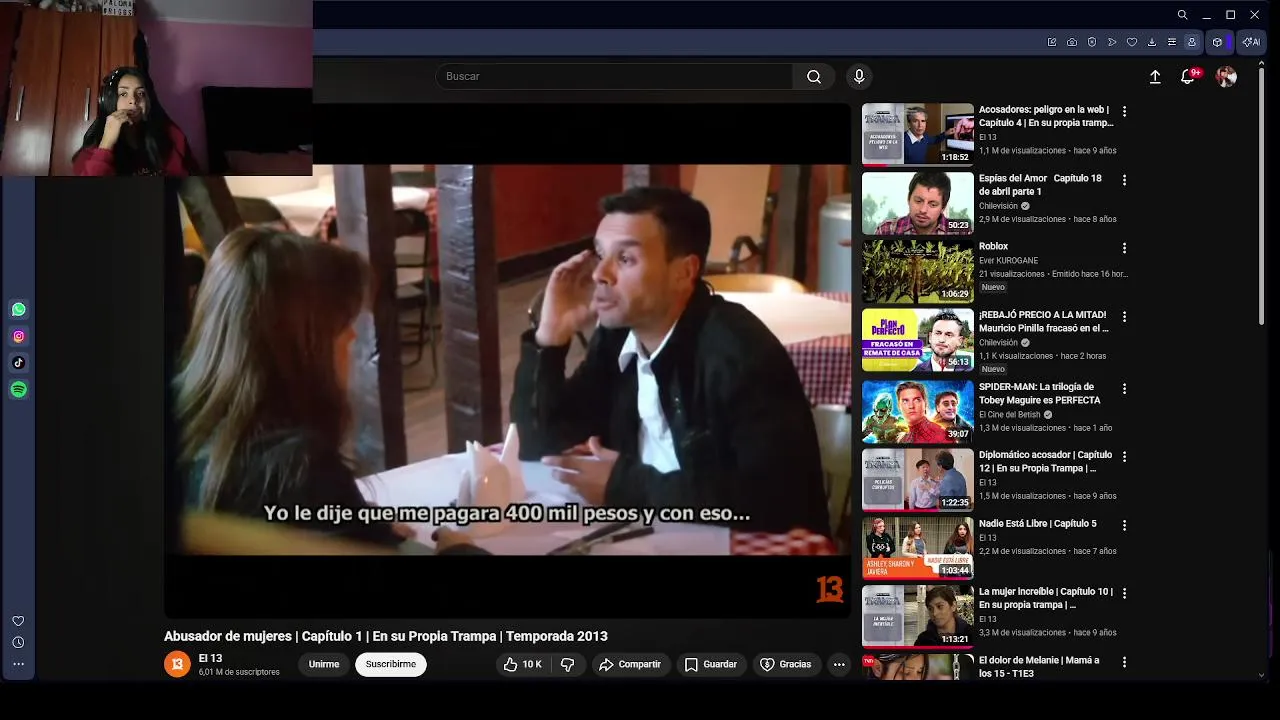The width and height of the screenshot is (1280, 720).
Task: Open options menu for La mujer increíble video
Action: pos(1124,593)
